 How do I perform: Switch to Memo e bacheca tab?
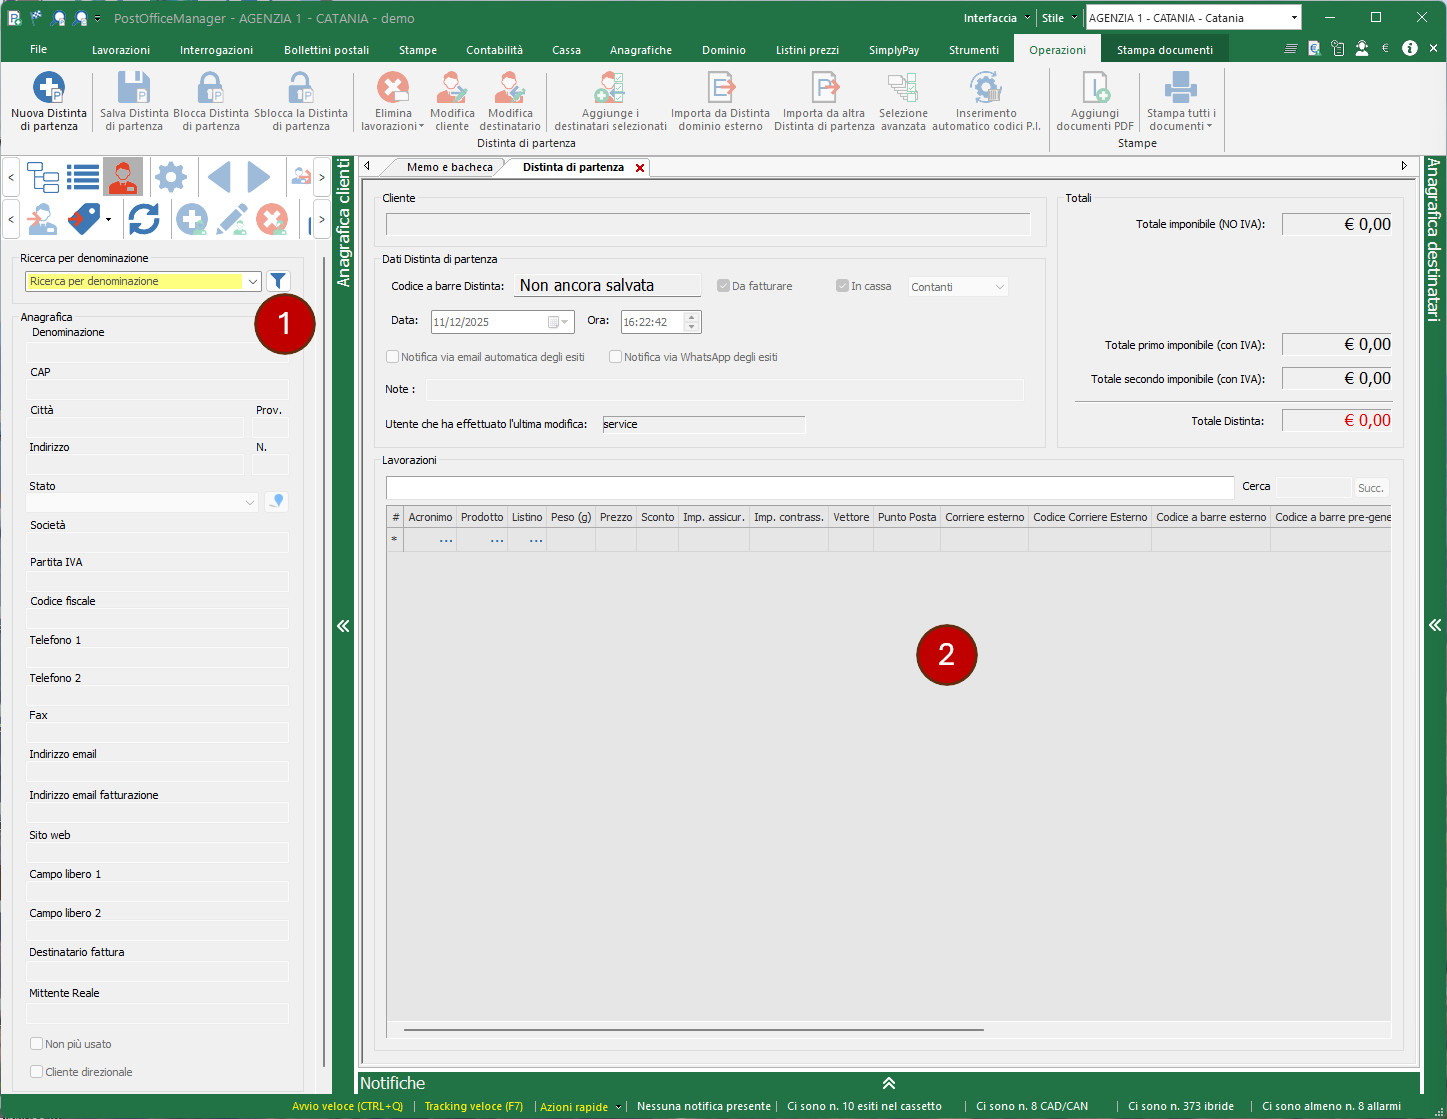[x=449, y=167]
